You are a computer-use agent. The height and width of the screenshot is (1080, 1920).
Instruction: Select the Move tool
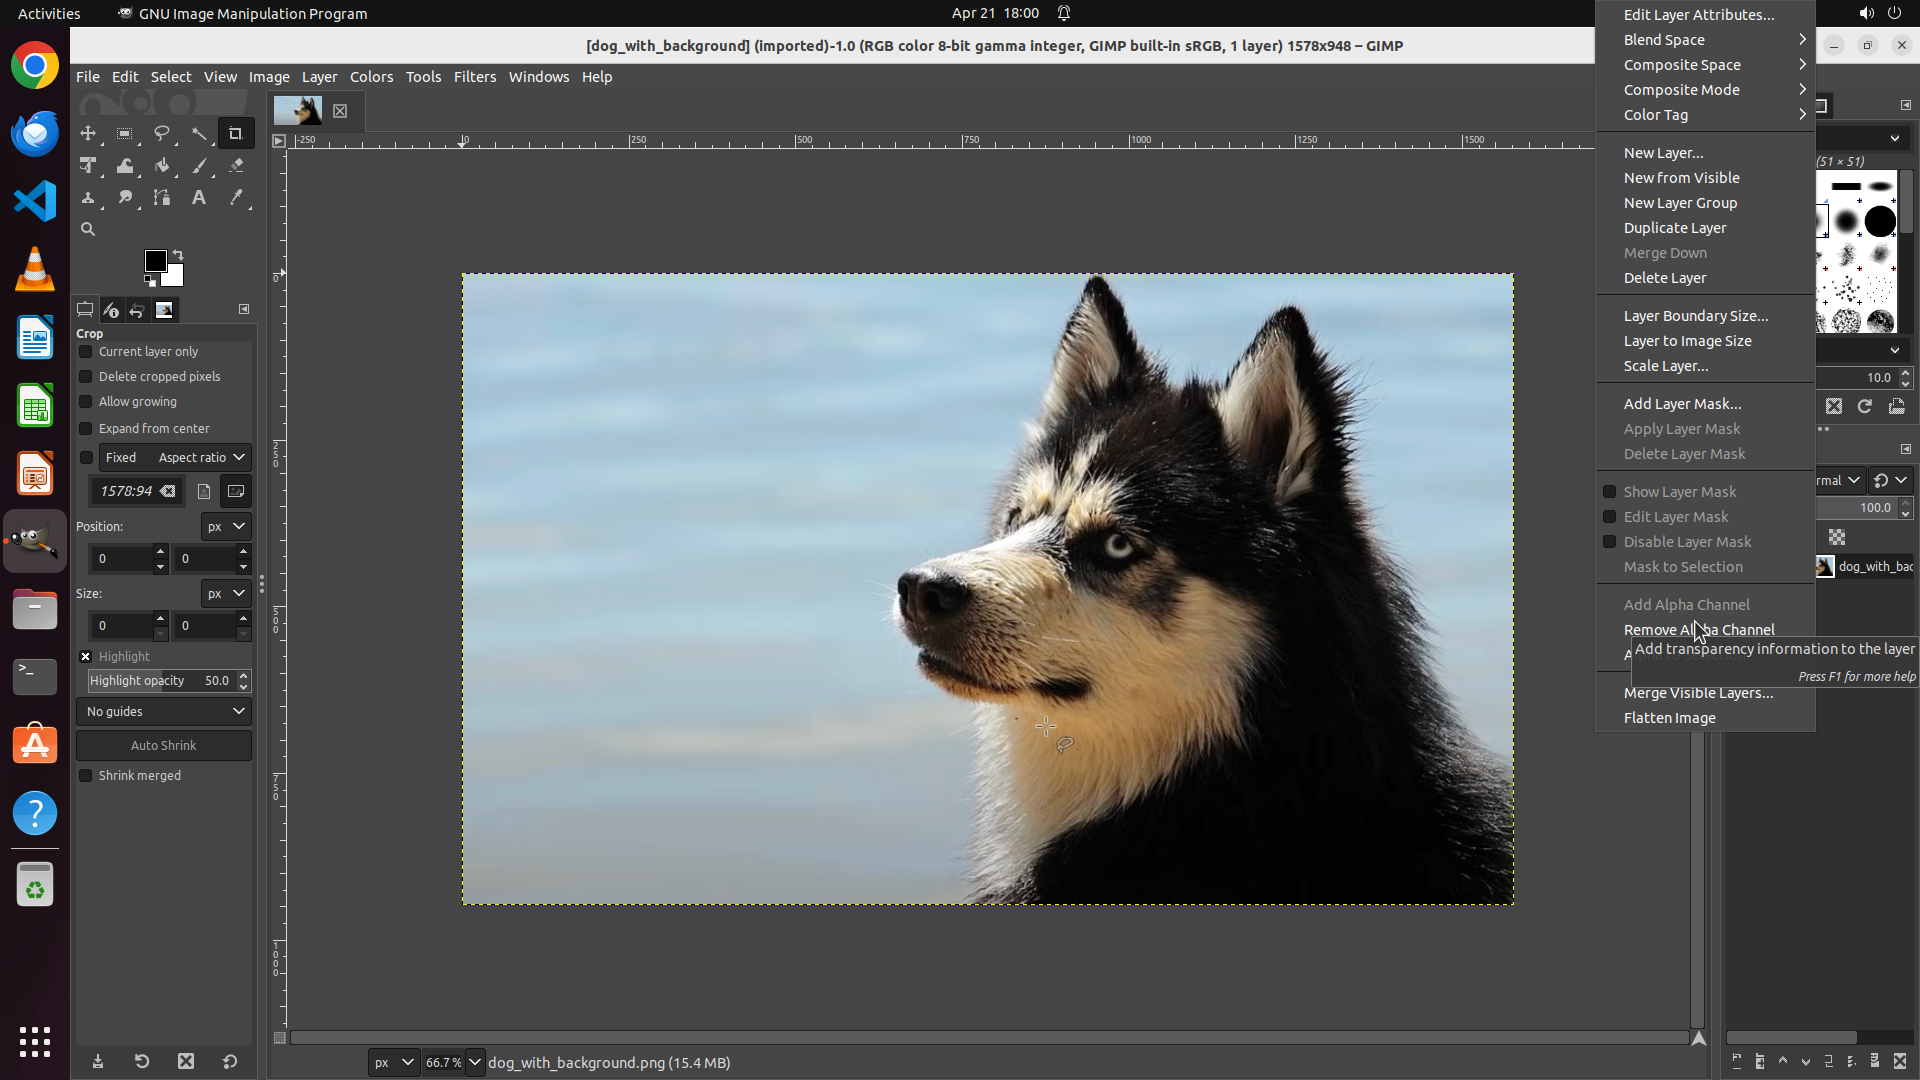point(88,133)
